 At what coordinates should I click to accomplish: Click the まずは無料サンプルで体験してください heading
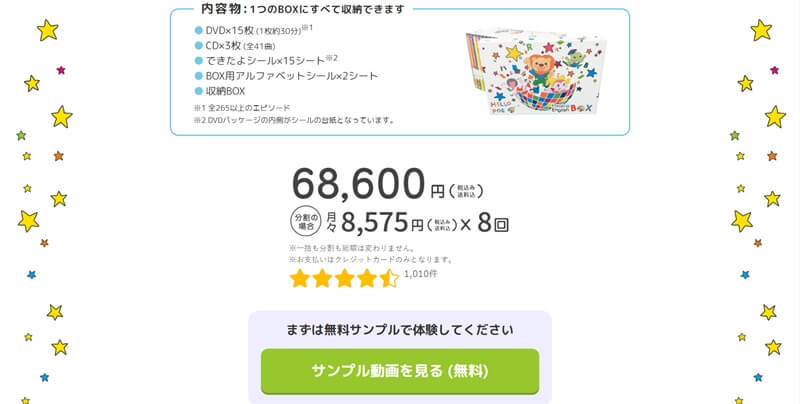[x=400, y=329]
